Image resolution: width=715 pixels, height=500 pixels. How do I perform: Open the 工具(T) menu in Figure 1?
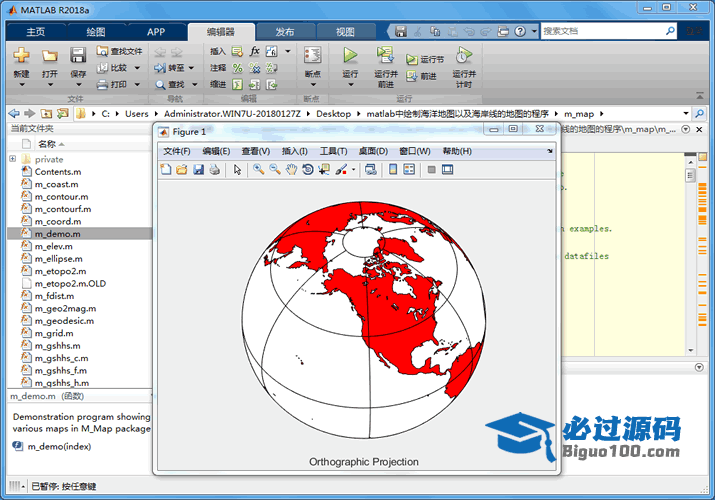(333, 151)
